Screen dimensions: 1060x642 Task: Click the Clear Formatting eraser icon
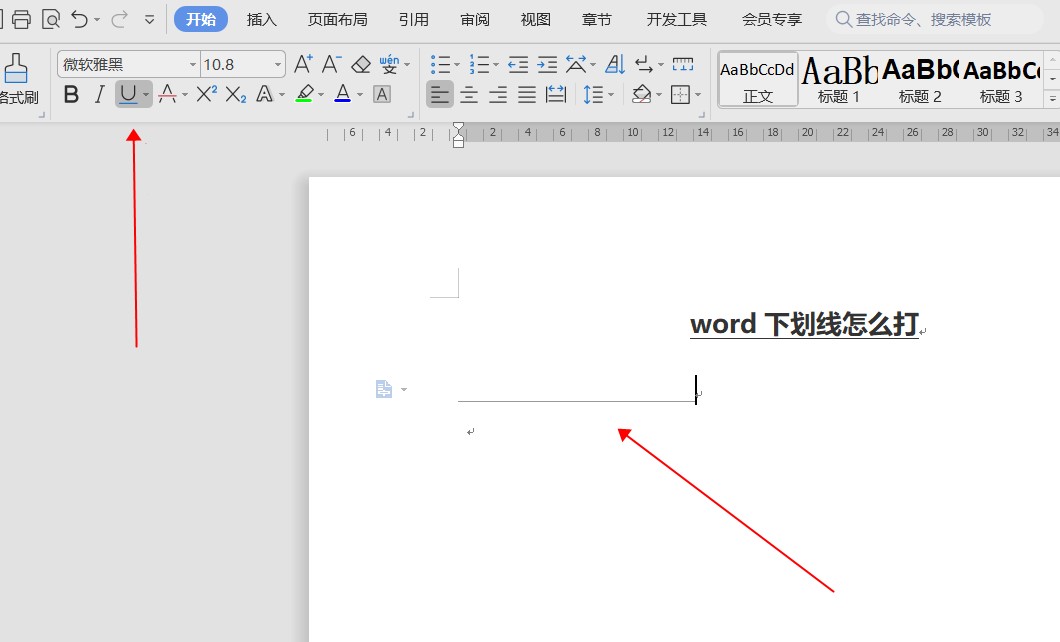pyautogui.click(x=361, y=65)
